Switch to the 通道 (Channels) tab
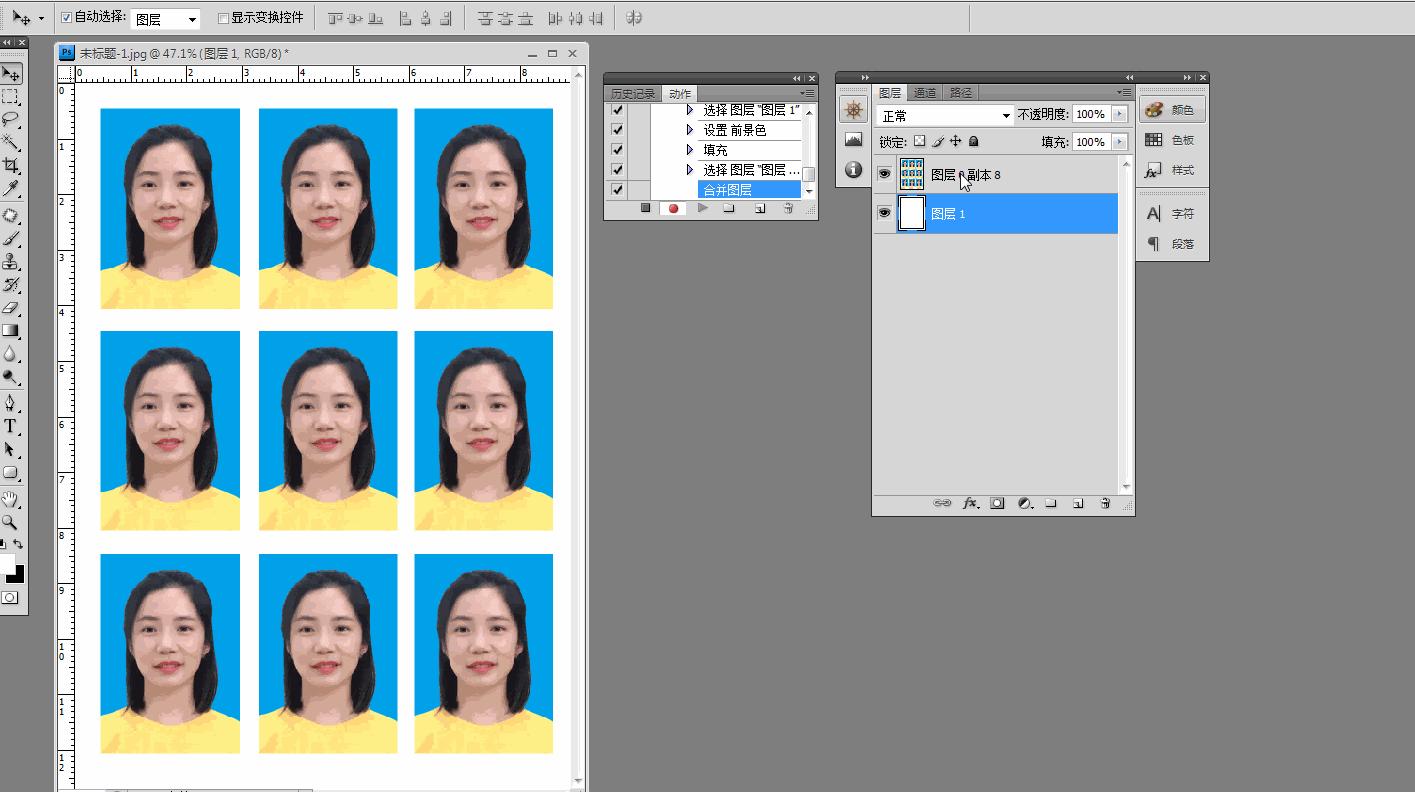The image size is (1415, 792). (x=925, y=92)
